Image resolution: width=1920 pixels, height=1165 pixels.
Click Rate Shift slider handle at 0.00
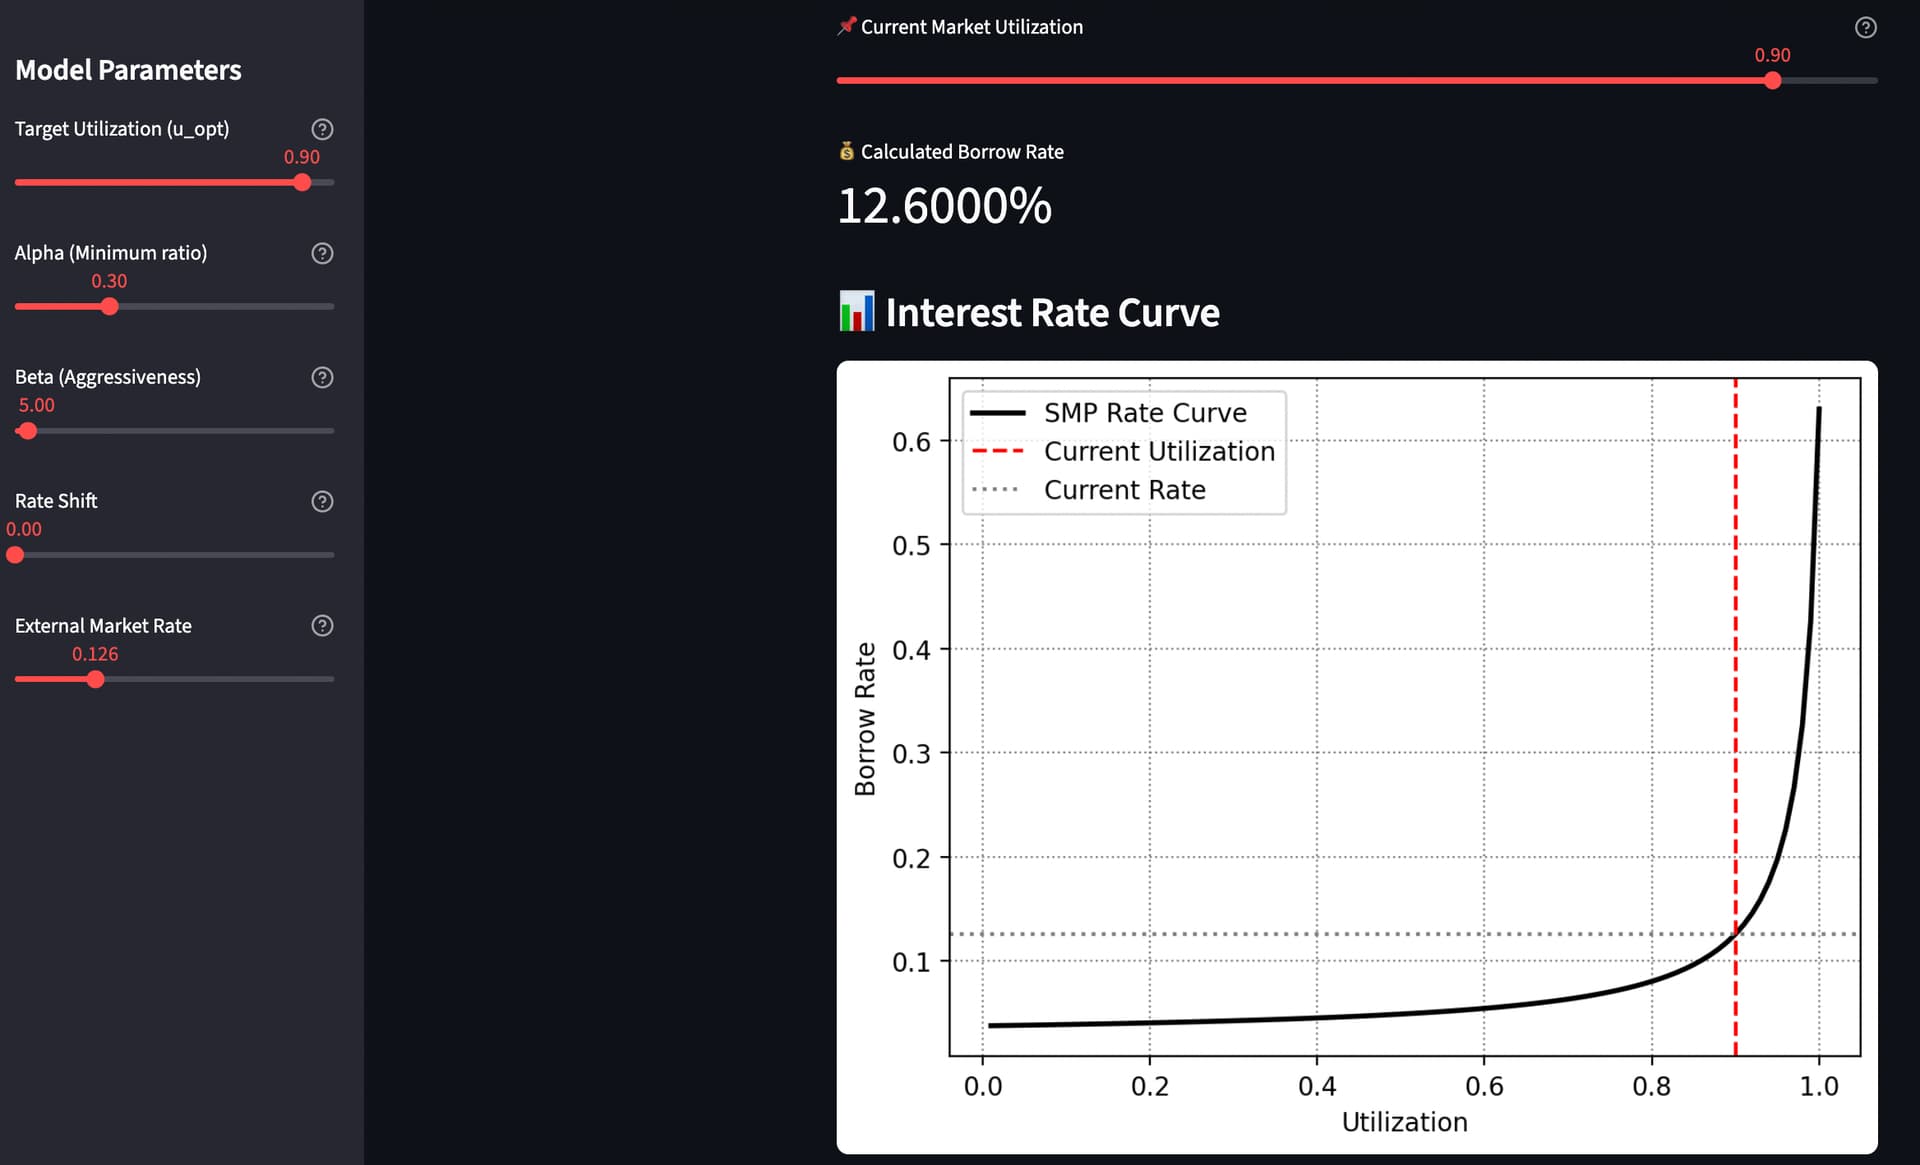pos(15,555)
